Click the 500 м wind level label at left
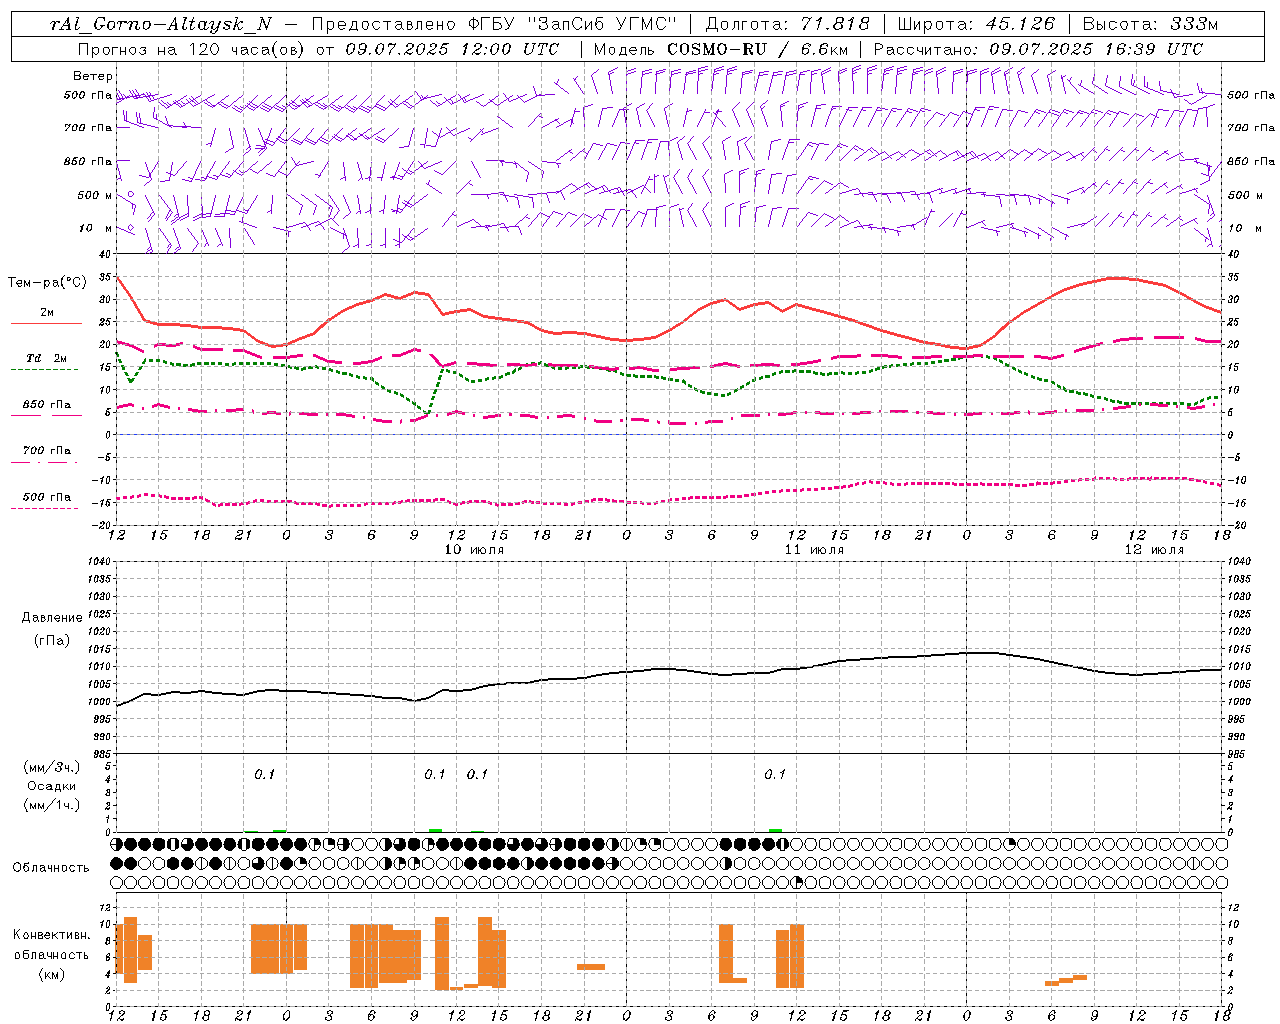Viewport: 1280px width, 1024px height. pyautogui.click(x=95, y=196)
